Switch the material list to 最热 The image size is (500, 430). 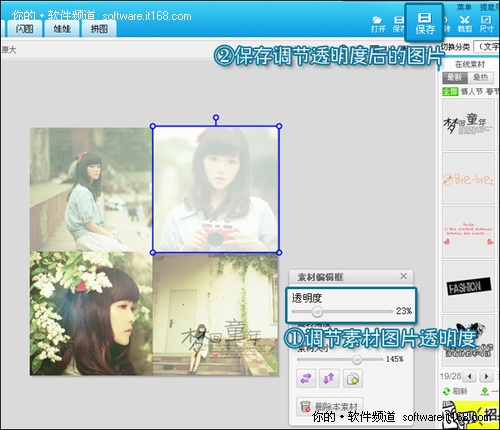(480, 78)
